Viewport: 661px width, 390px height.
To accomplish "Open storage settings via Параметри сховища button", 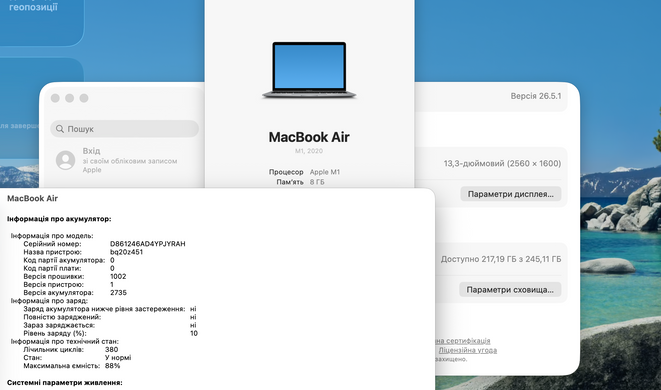I will click(510, 290).
